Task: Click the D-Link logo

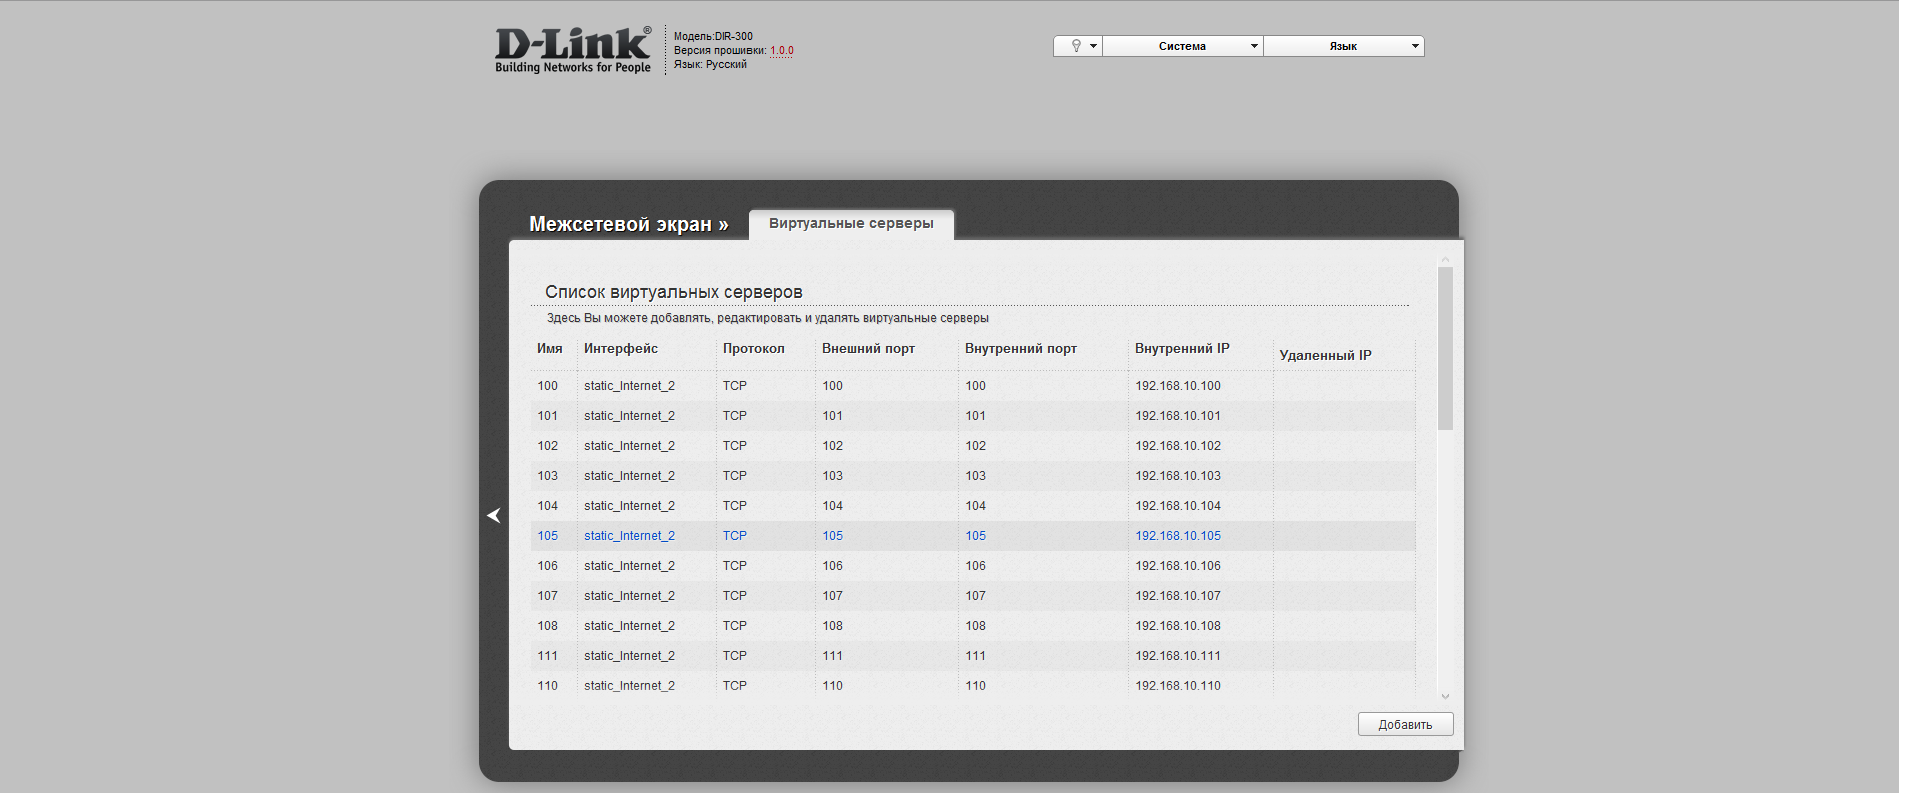Action: 572,50
